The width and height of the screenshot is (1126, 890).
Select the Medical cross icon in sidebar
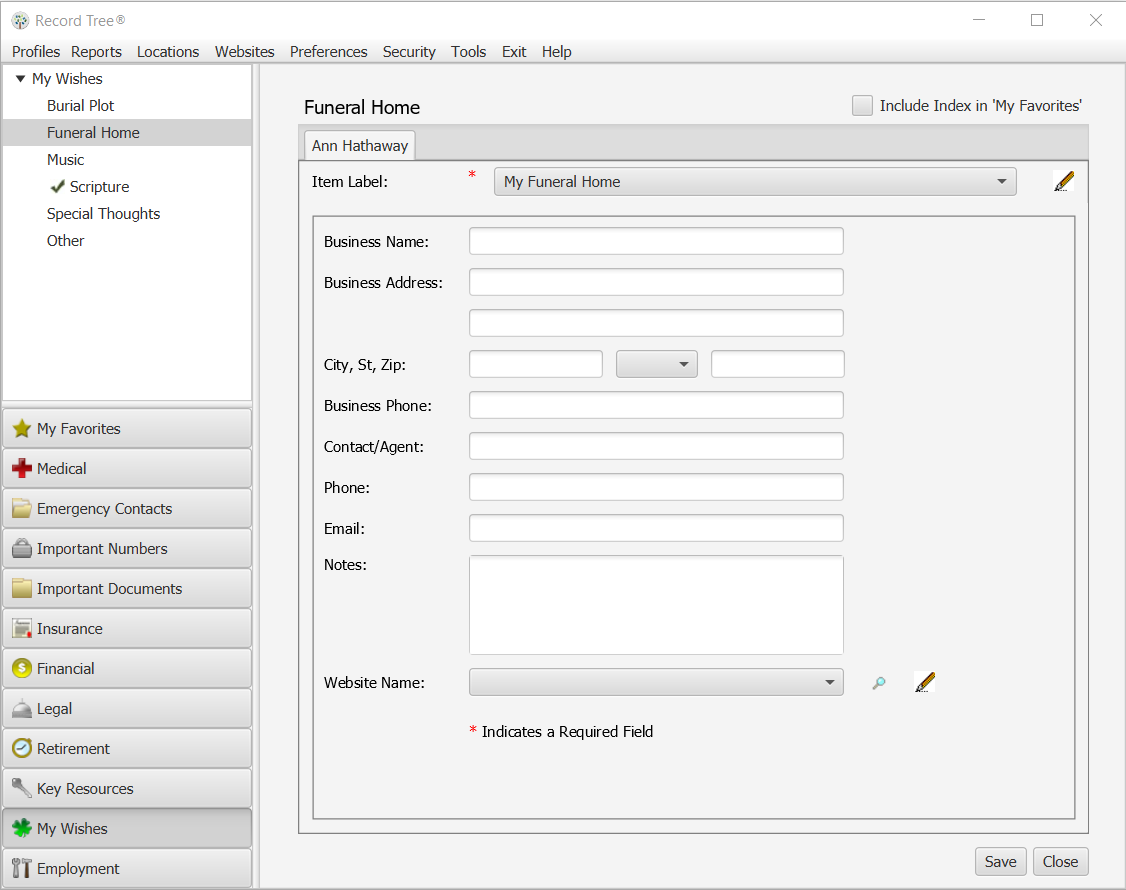coord(22,468)
